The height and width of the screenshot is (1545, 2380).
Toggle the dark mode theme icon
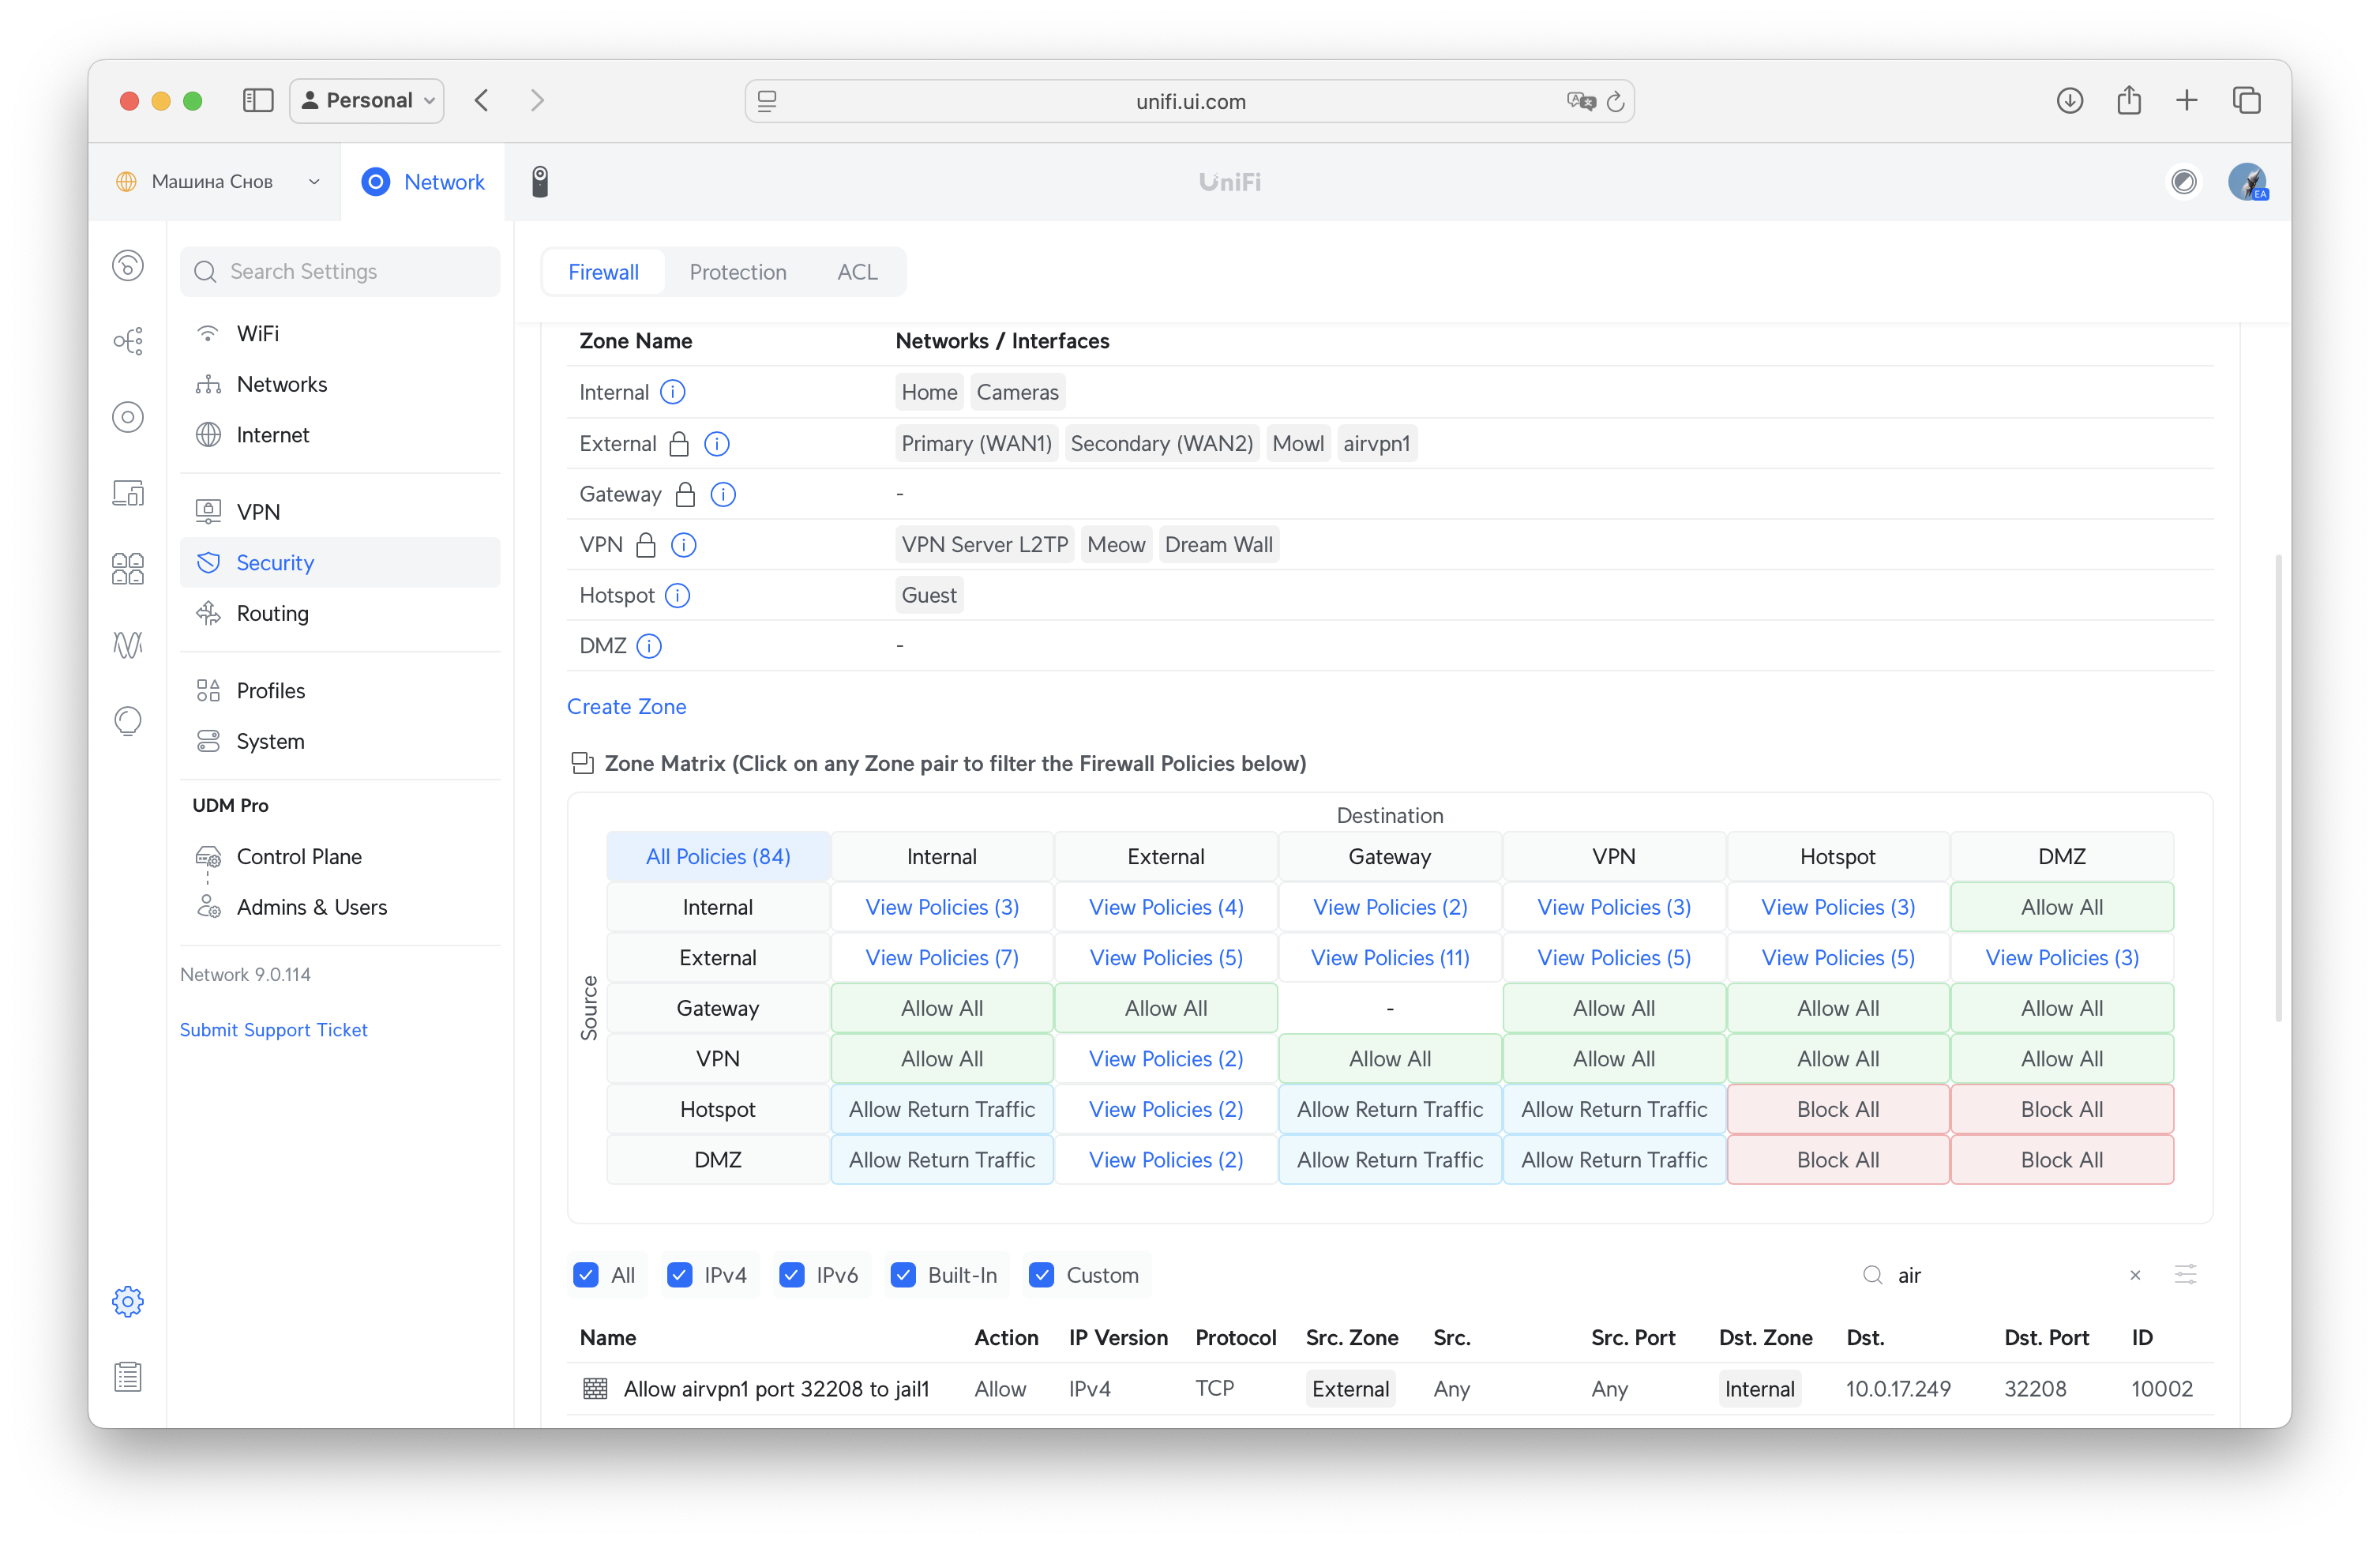[2184, 182]
